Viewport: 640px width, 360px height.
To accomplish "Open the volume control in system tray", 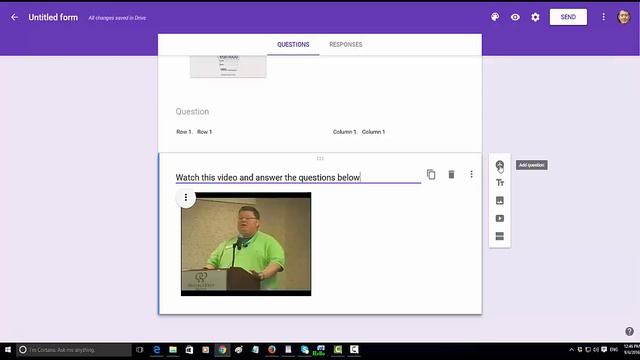I will [596, 350].
